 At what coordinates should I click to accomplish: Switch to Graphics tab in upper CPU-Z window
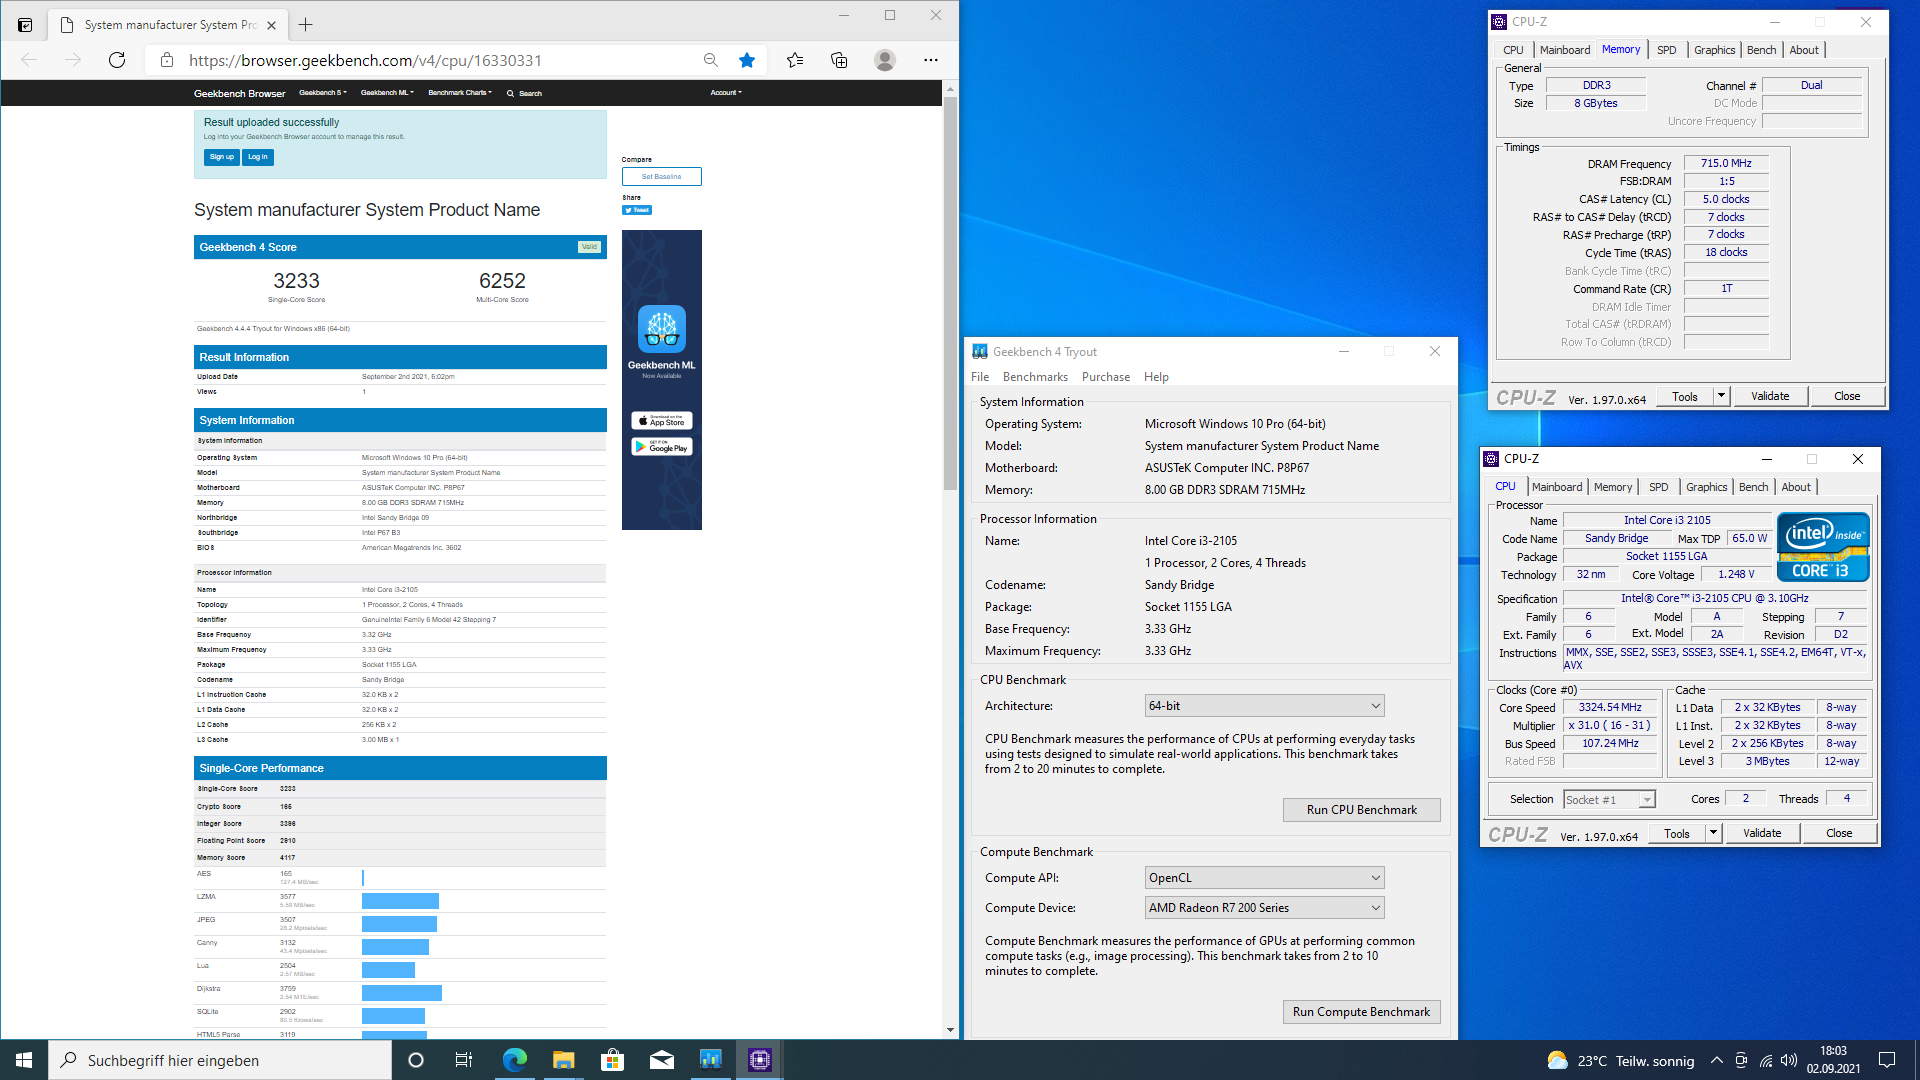1714,50
